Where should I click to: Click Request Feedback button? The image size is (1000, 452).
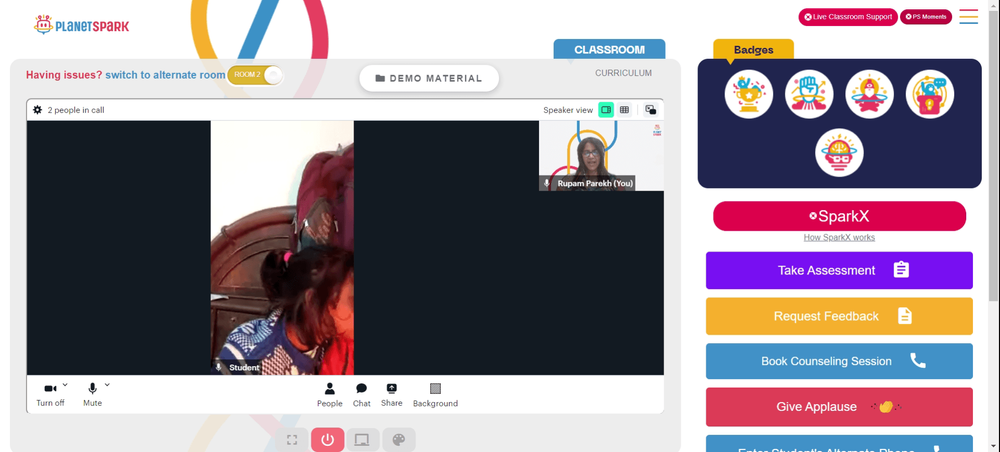[839, 316]
